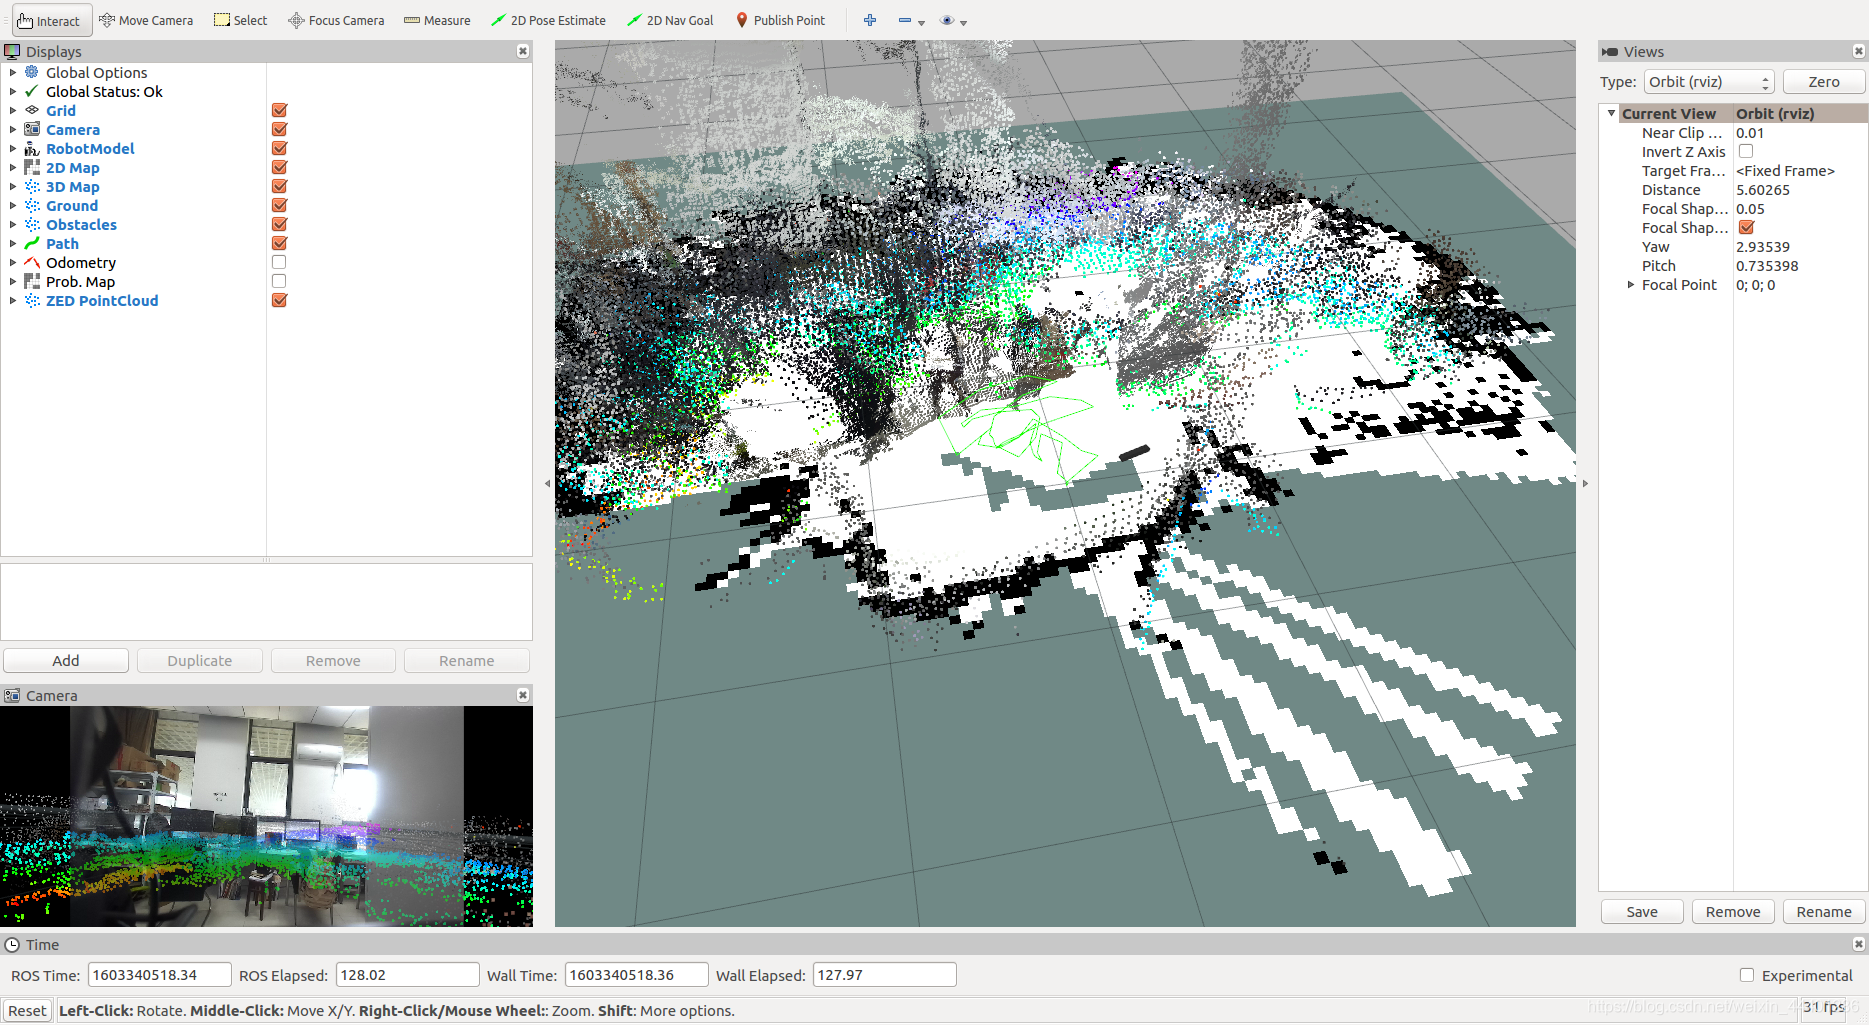The width and height of the screenshot is (1869, 1025).
Task: Save the current view
Action: click(x=1642, y=912)
